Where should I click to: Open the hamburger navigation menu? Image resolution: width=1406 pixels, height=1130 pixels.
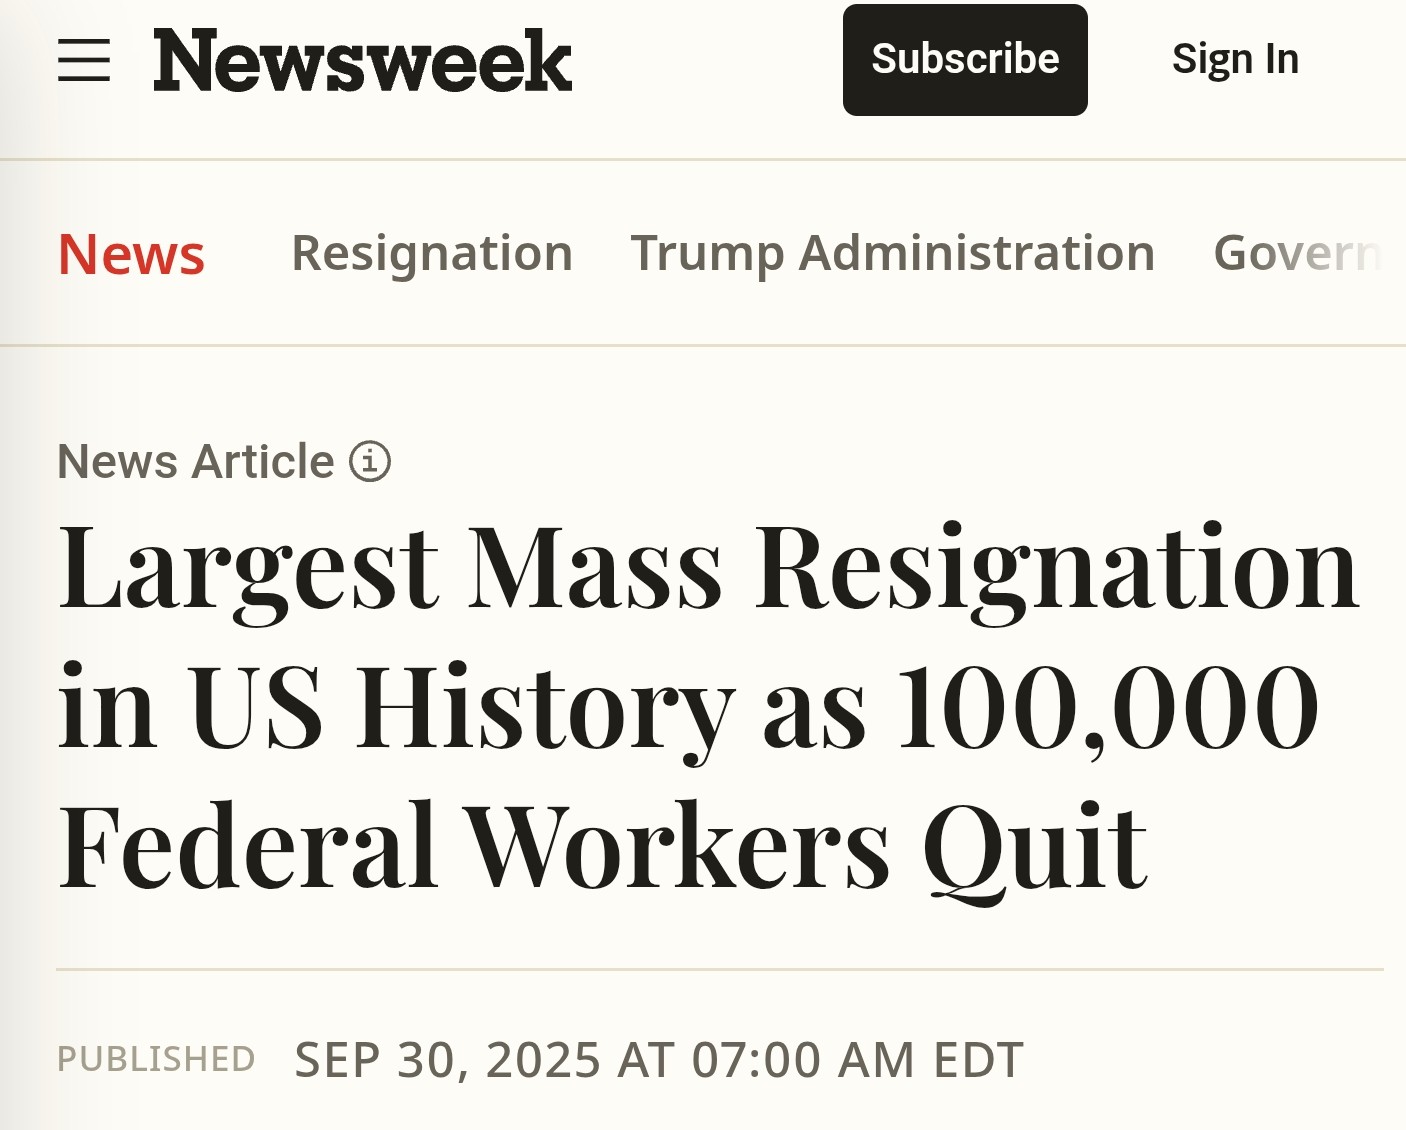tap(84, 60)
